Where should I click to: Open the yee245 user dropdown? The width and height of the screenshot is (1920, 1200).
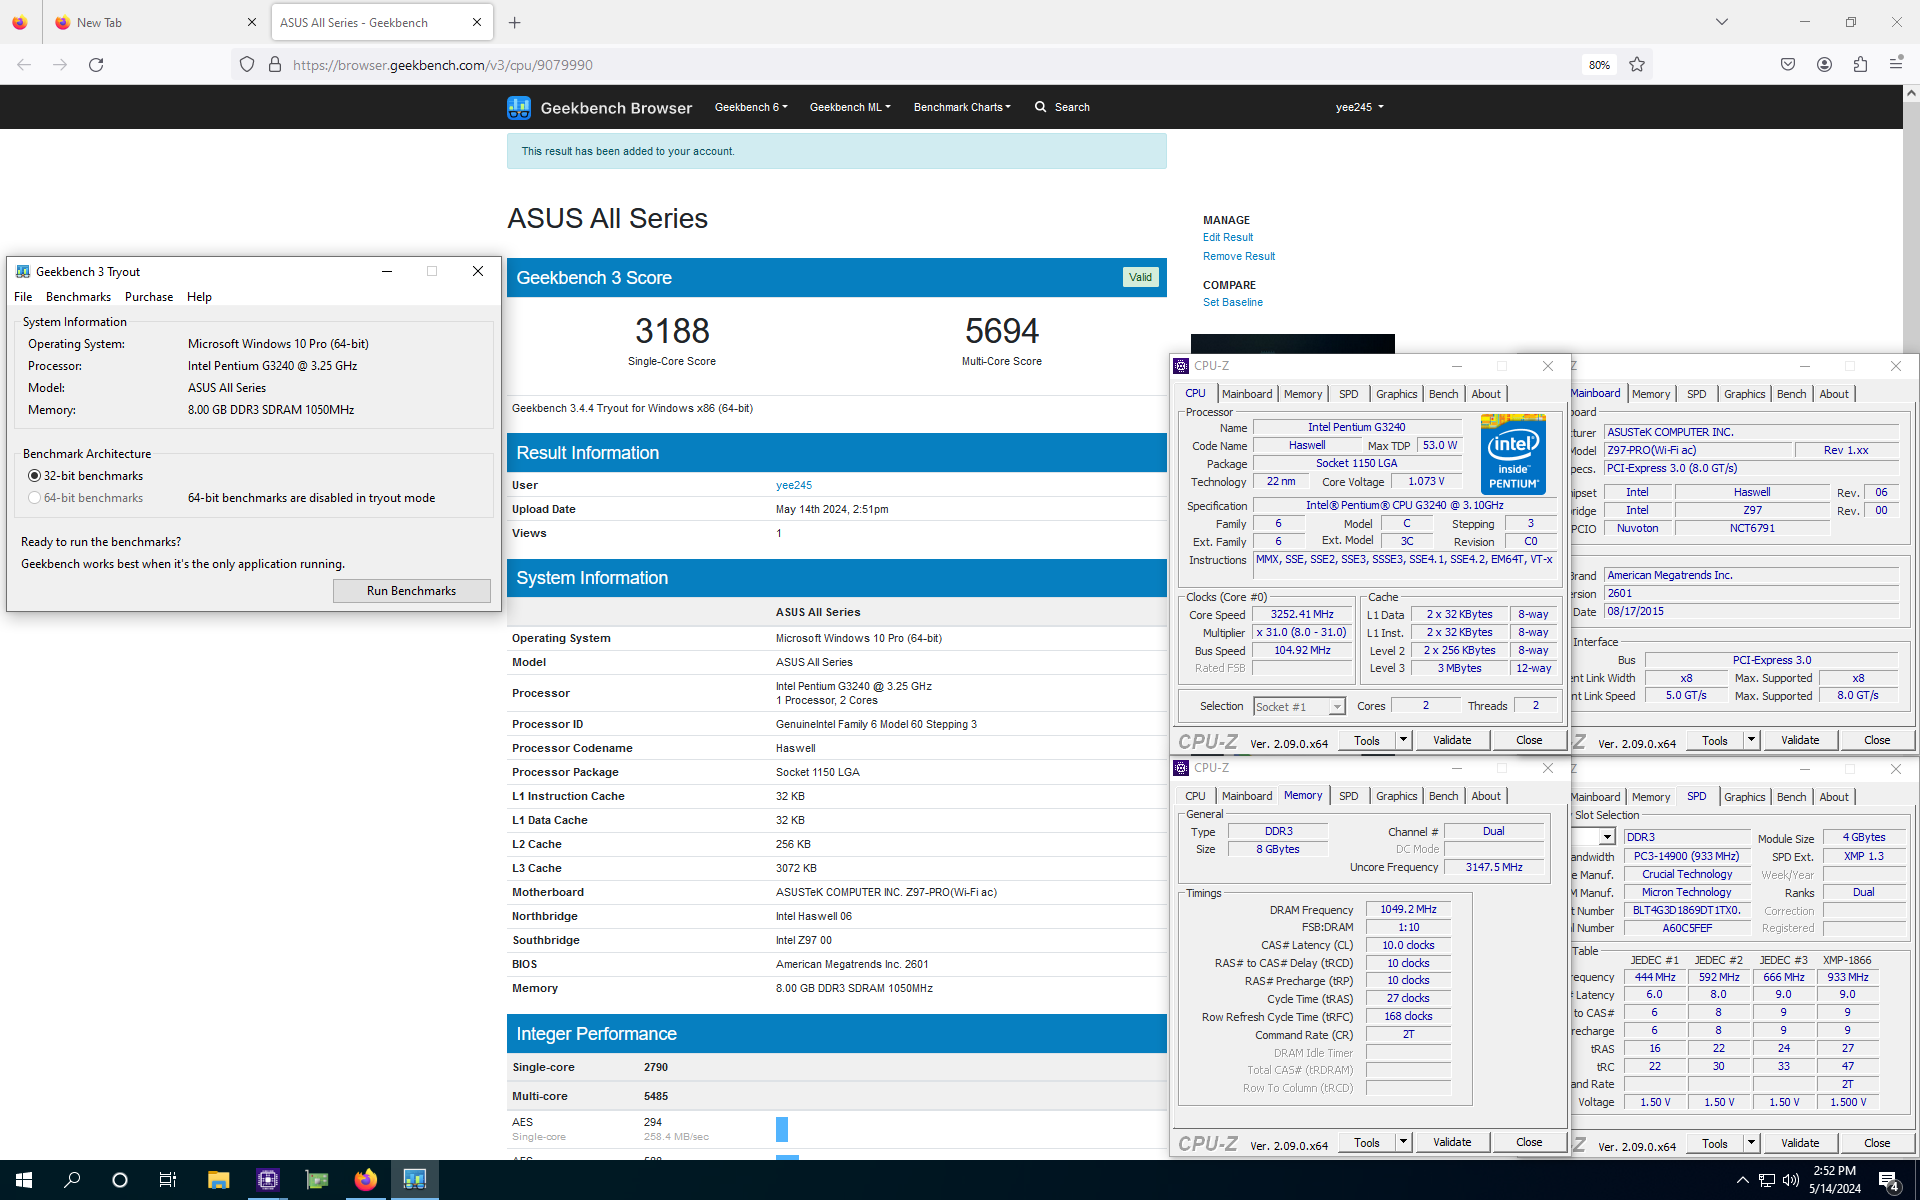tap(1360, 107)
